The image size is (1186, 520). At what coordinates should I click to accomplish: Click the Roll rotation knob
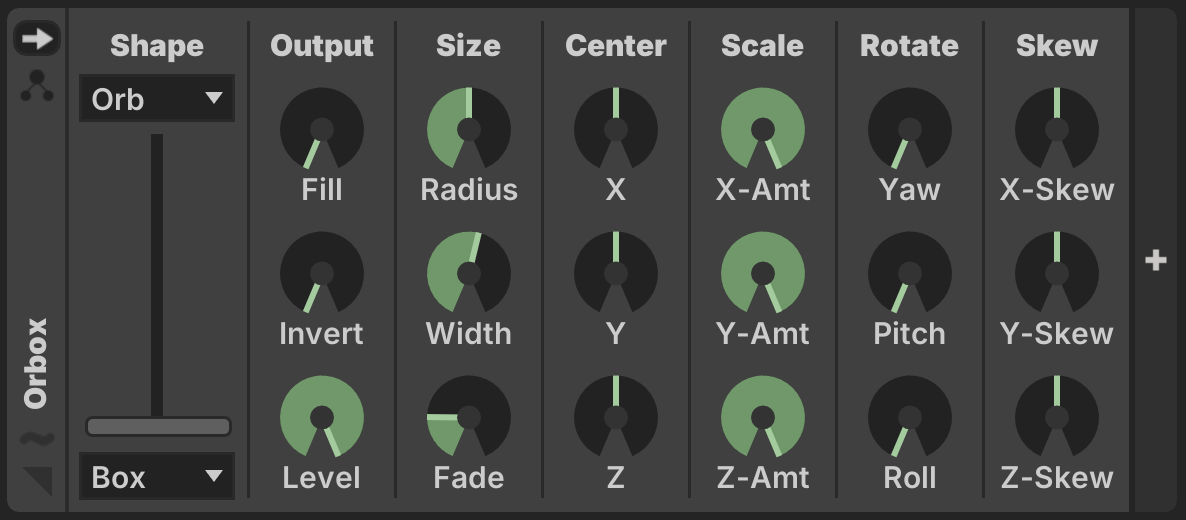909,417
